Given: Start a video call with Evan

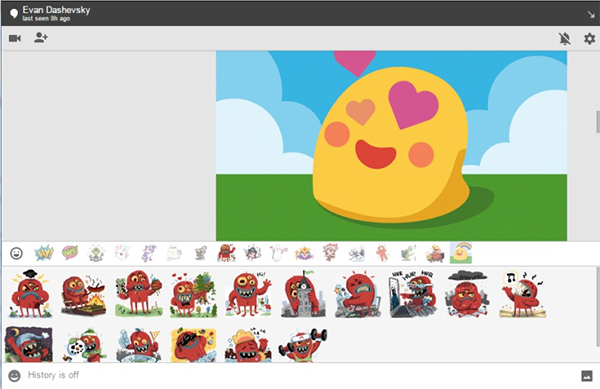Looking at the screenshot, I should [x=15, y=38].
